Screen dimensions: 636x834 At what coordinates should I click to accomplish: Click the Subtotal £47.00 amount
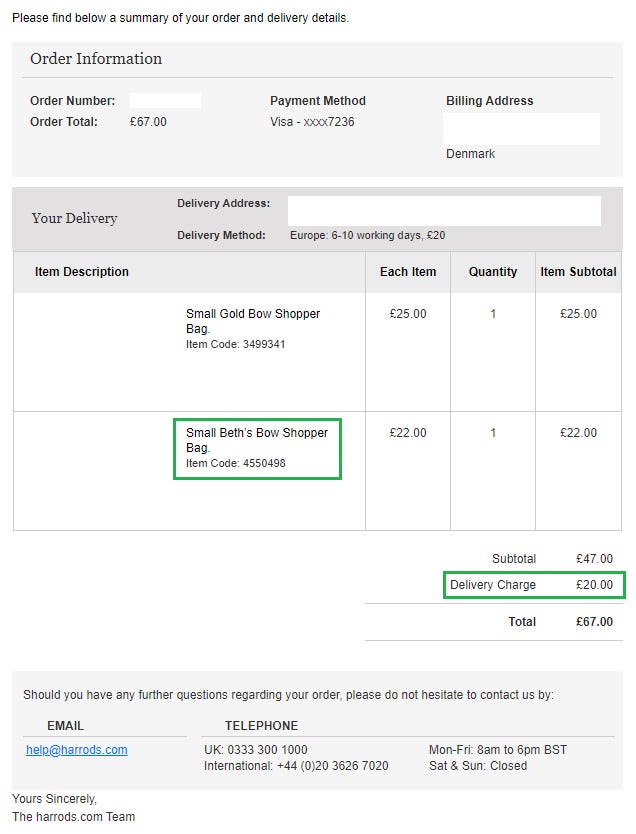click(594, 559)
